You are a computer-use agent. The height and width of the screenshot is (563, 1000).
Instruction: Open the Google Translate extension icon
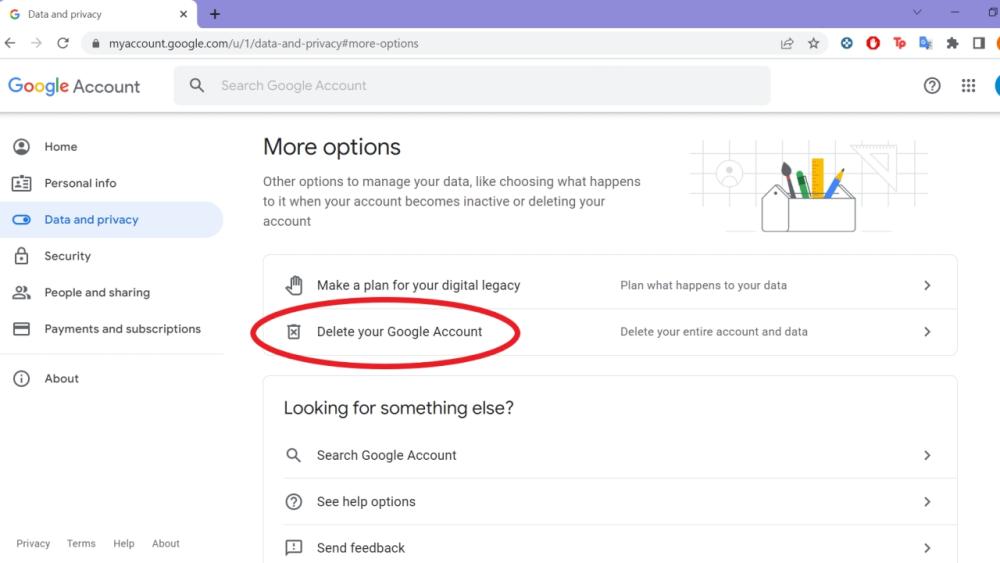pos(925,43)
